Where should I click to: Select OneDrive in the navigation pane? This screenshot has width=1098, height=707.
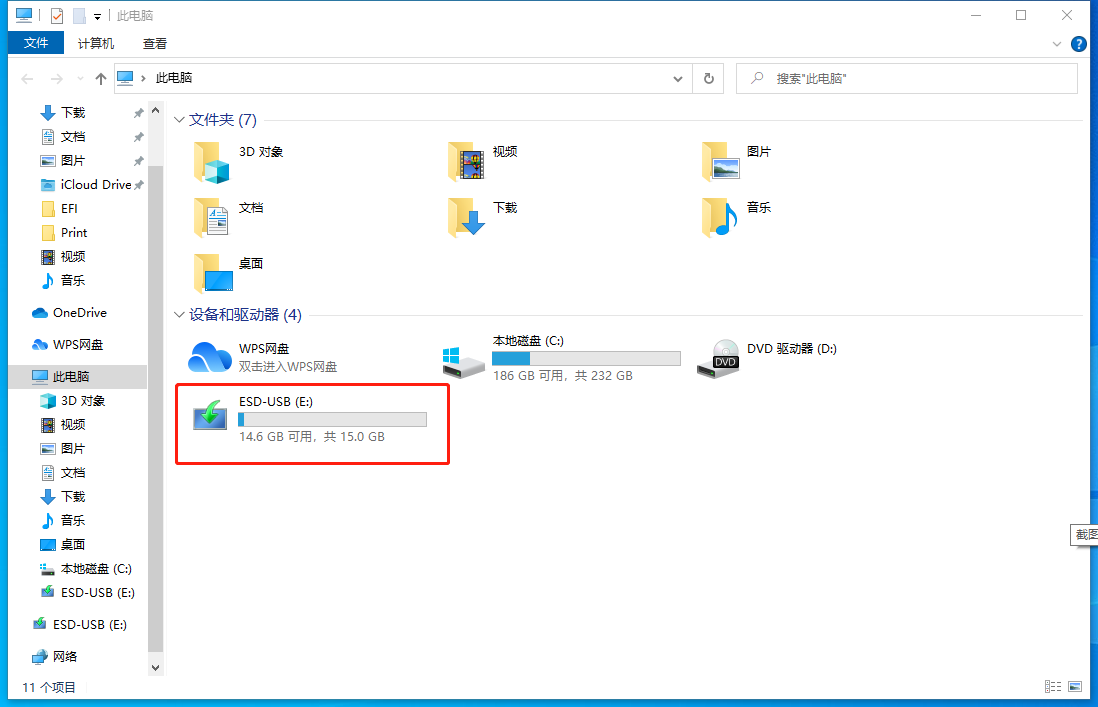79,313
